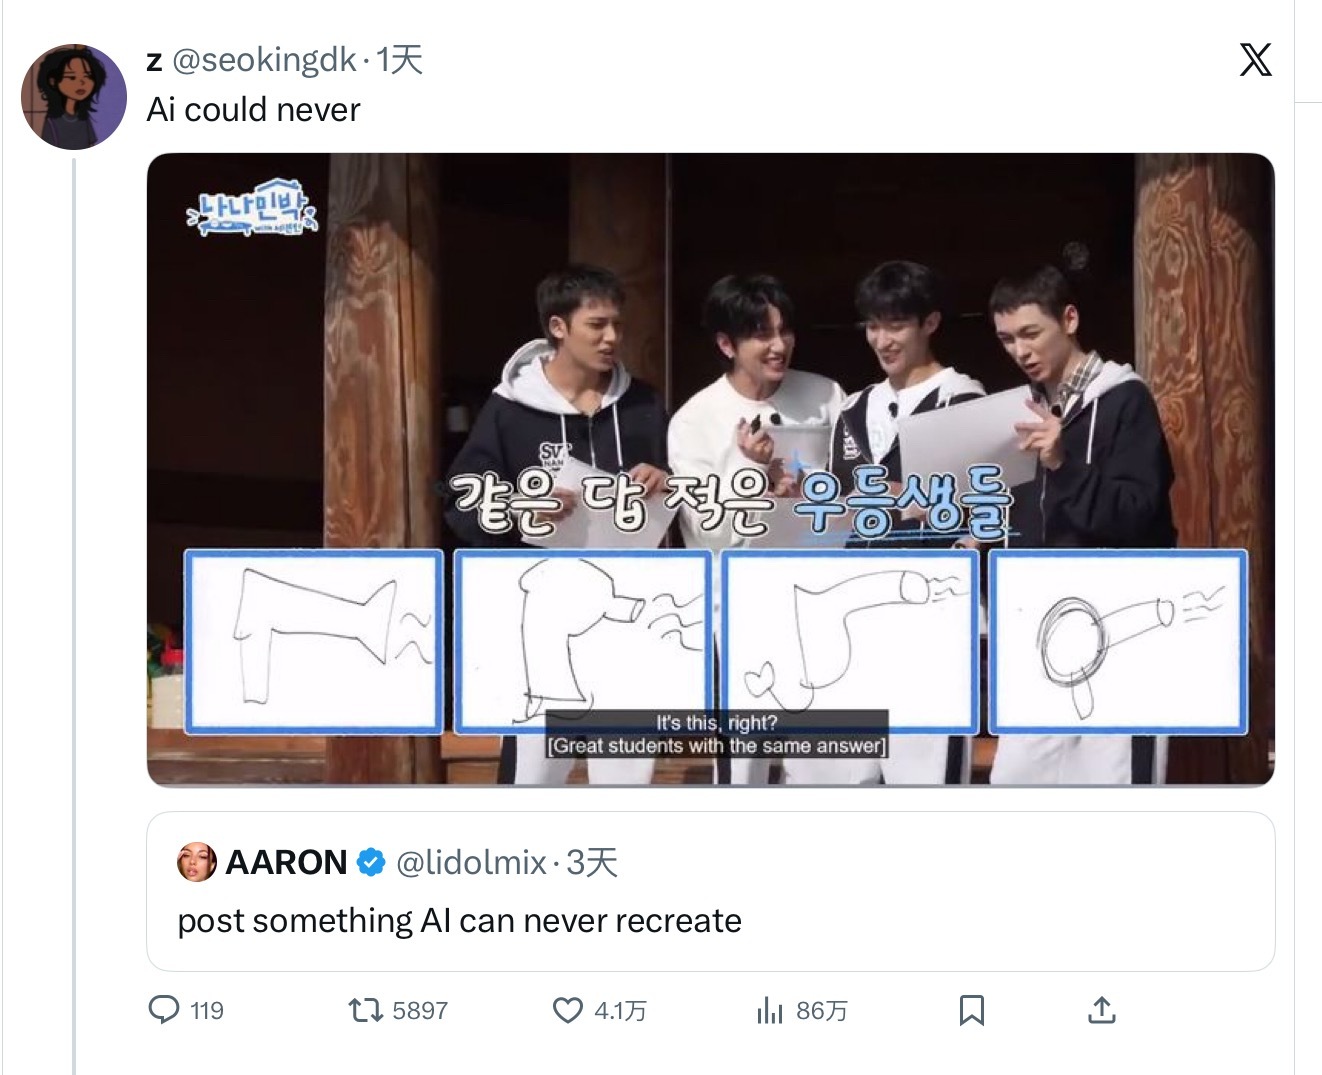Open view analytics bar chart icon
The height and width of the screenshot is (1075, 1322).
(x=769, y=1010)
